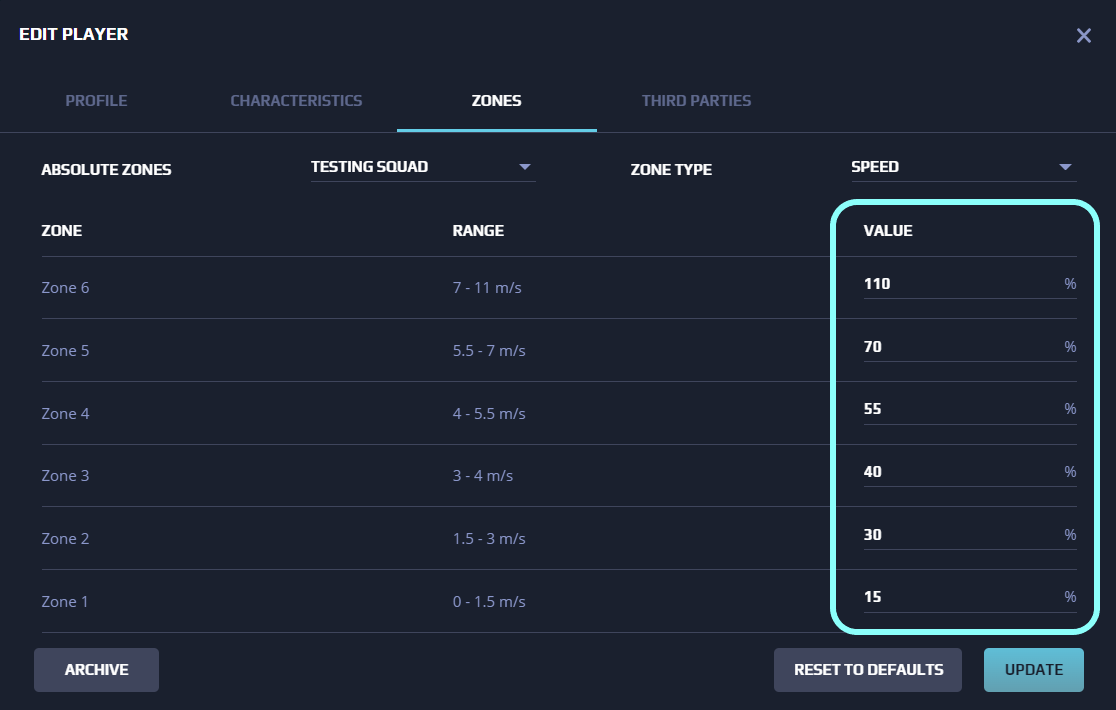The width and height of the screenshot is (1116, 710).
Task: Click the Zone Type label
Action: 671,170
